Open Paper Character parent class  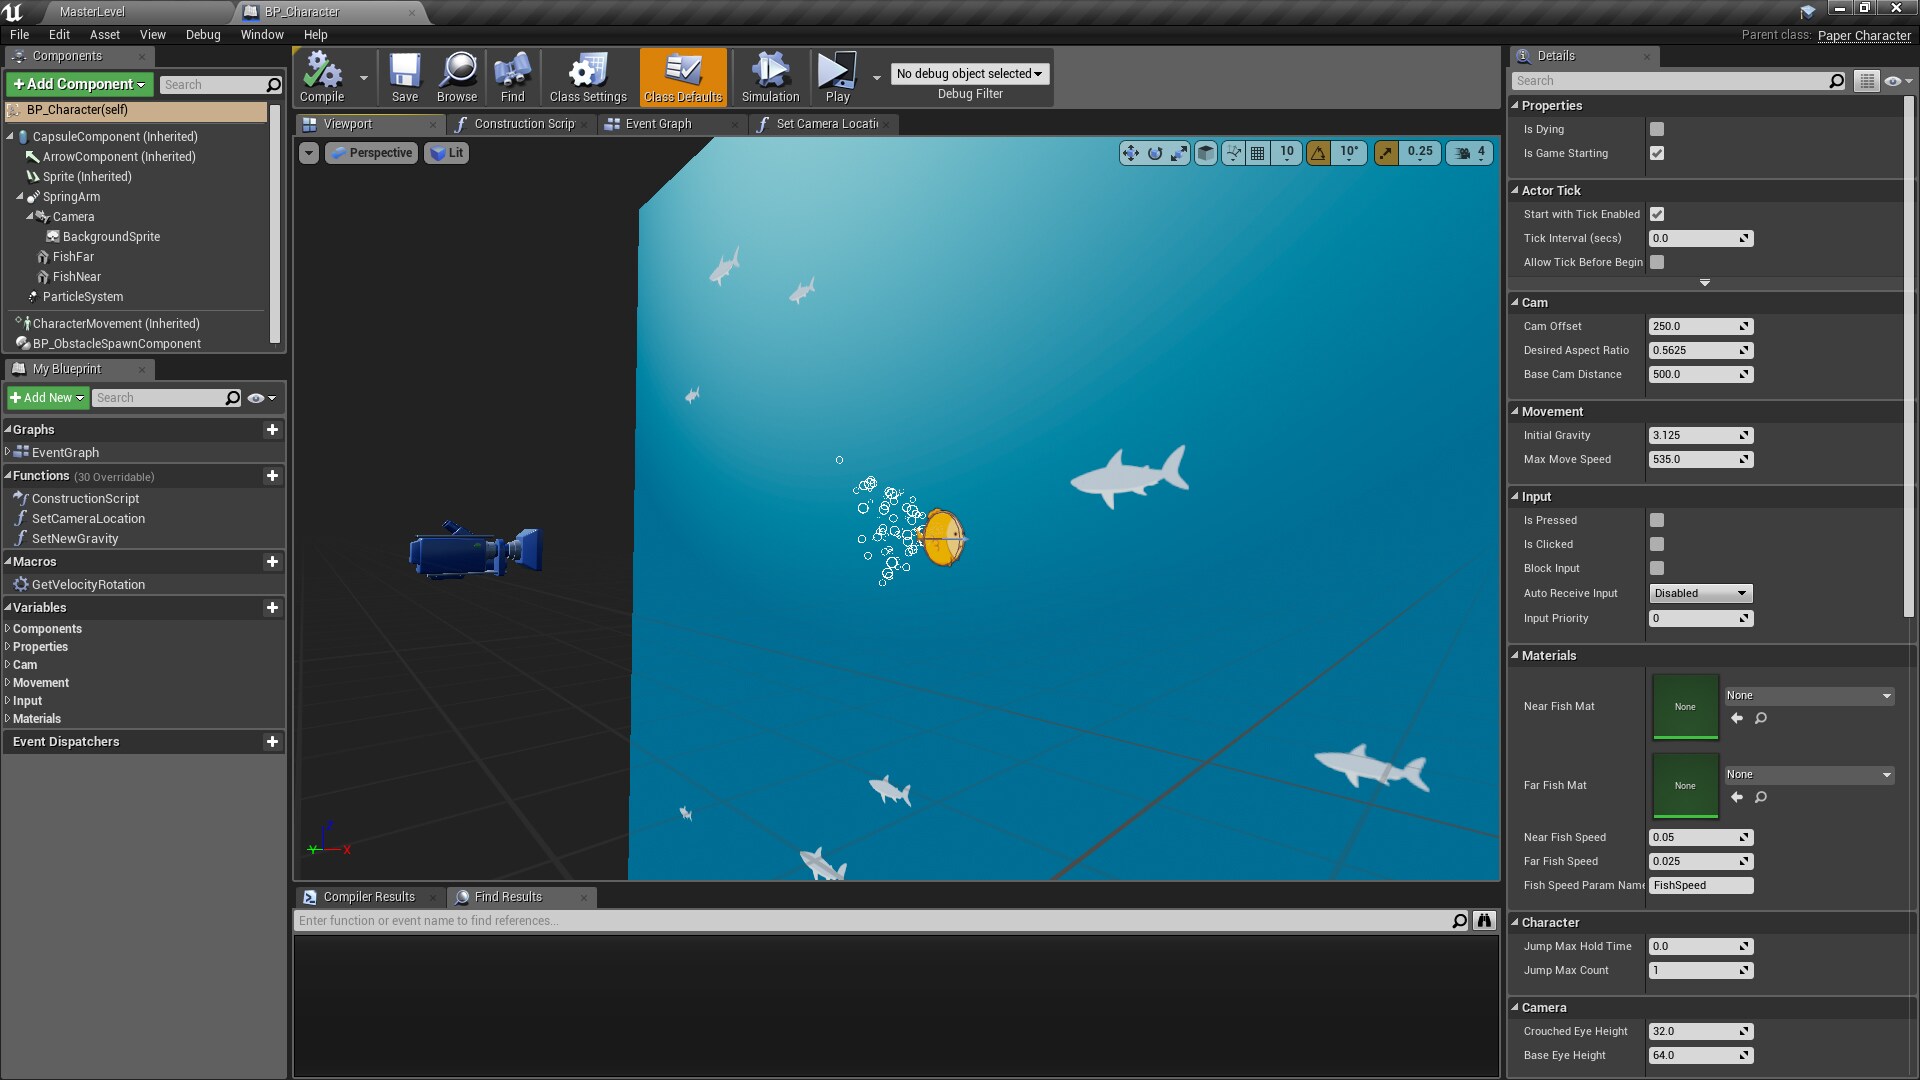click(1864, 35)
